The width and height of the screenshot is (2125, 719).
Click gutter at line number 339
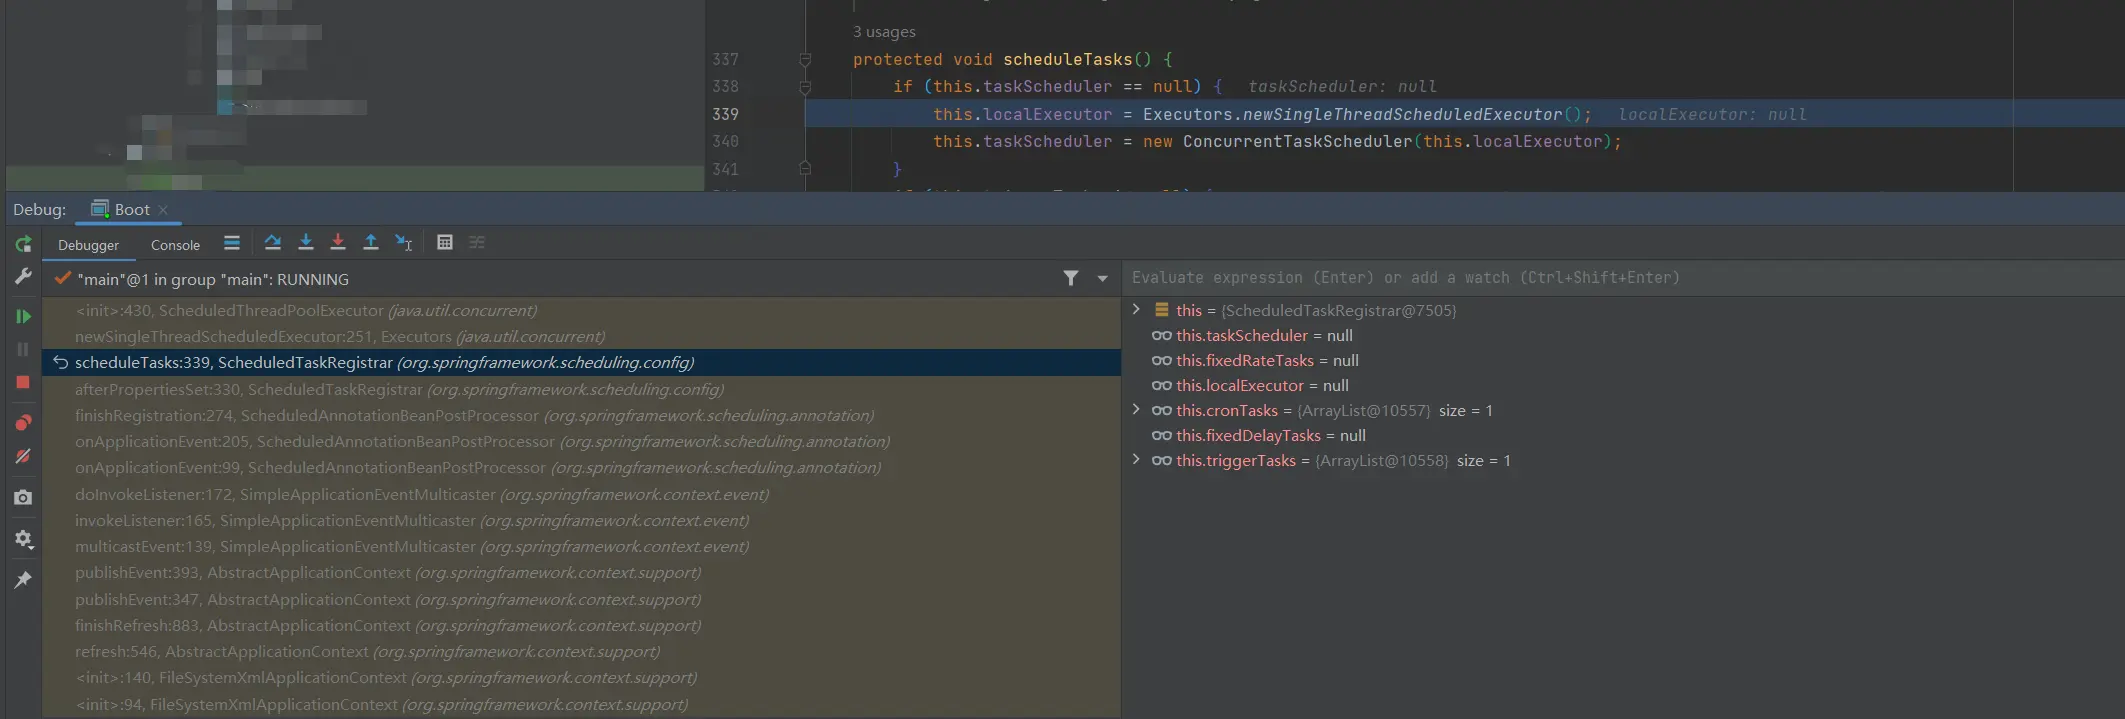(x=725, y=114)
